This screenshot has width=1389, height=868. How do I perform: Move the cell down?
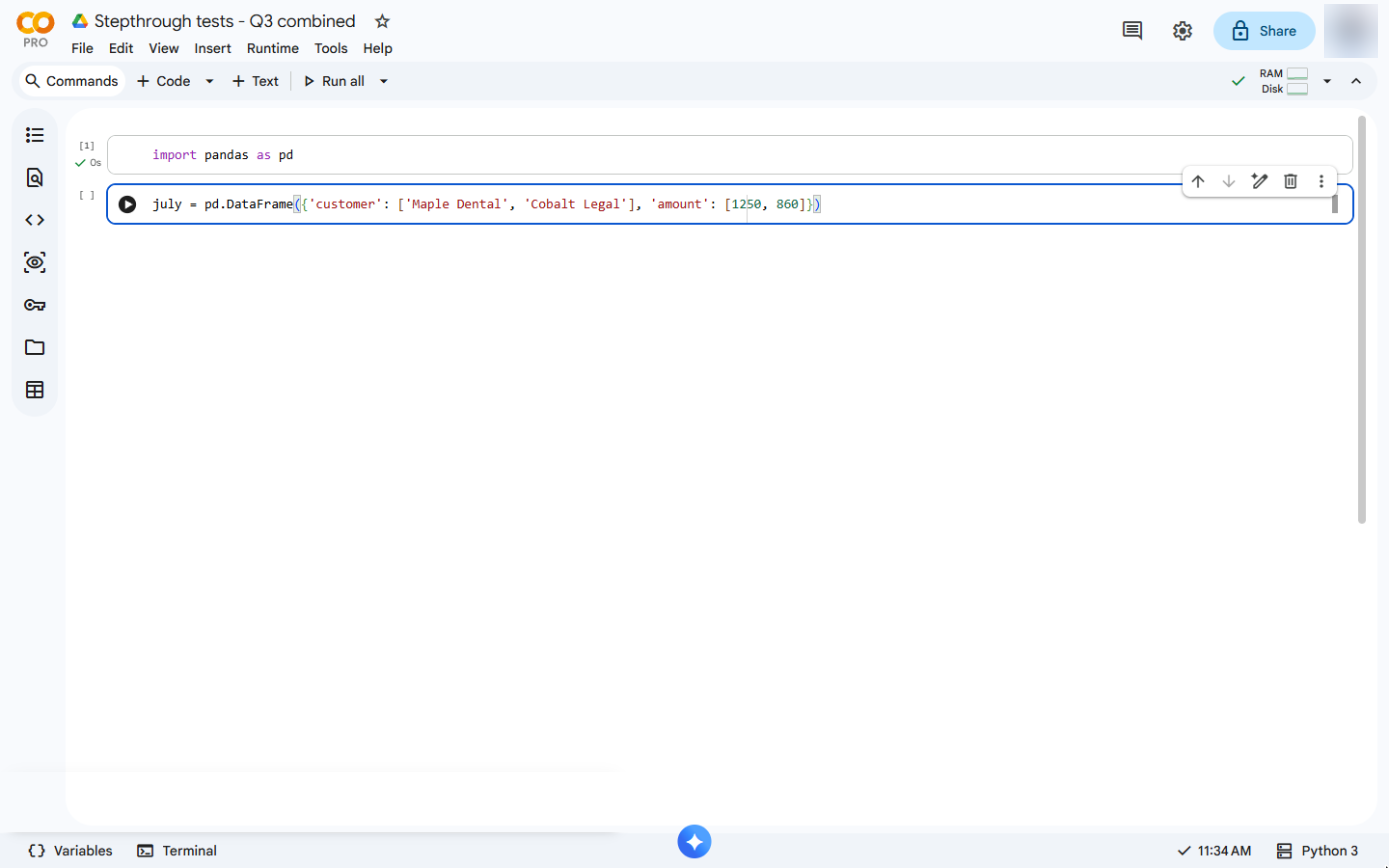pyautogui.click(x=1229, y=181)
